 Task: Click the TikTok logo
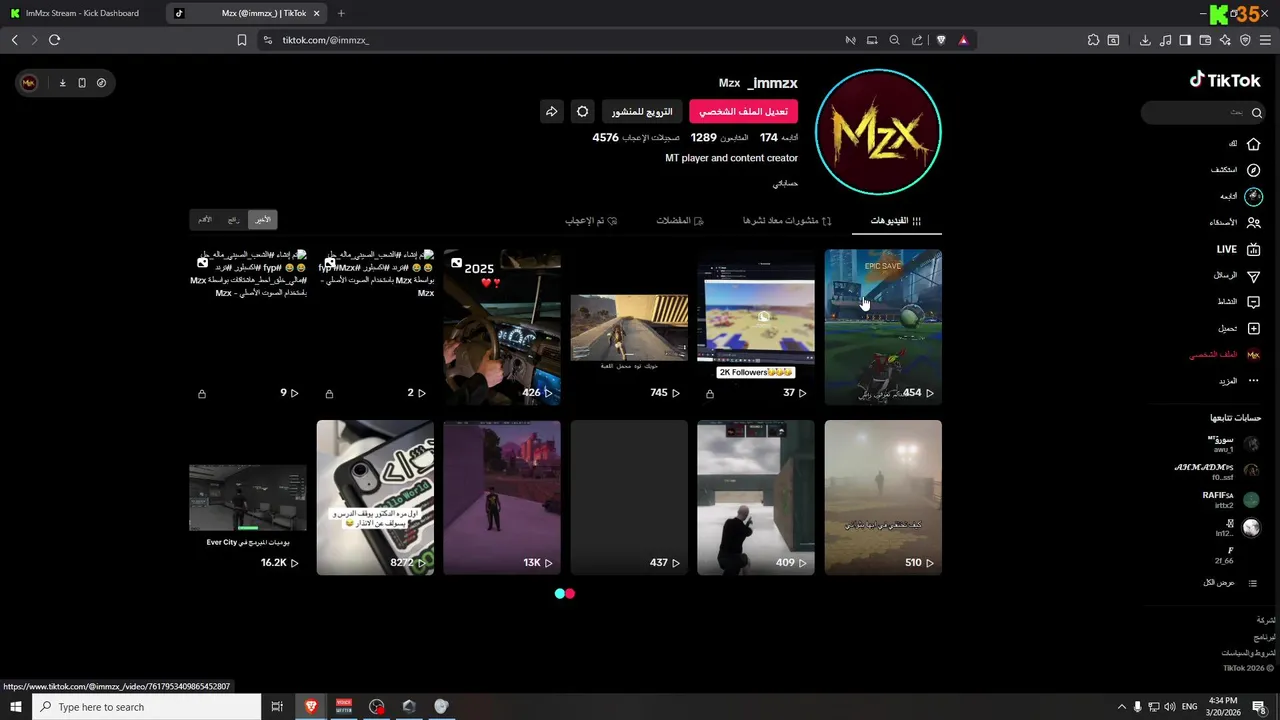coord(1225,80)
